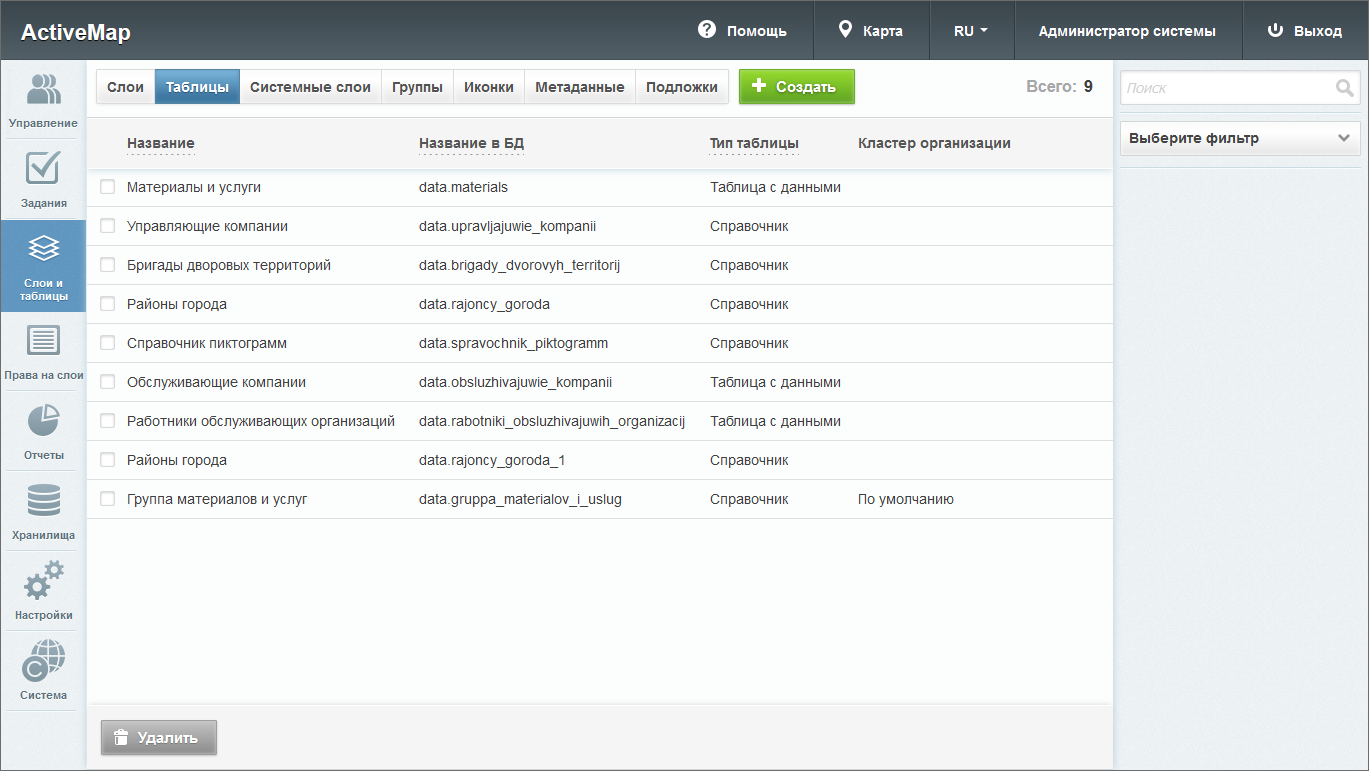Viewport: 1369px width, 771px height.
Task: Open the Отчеты pie chart icon
Action: coord(43,421)
